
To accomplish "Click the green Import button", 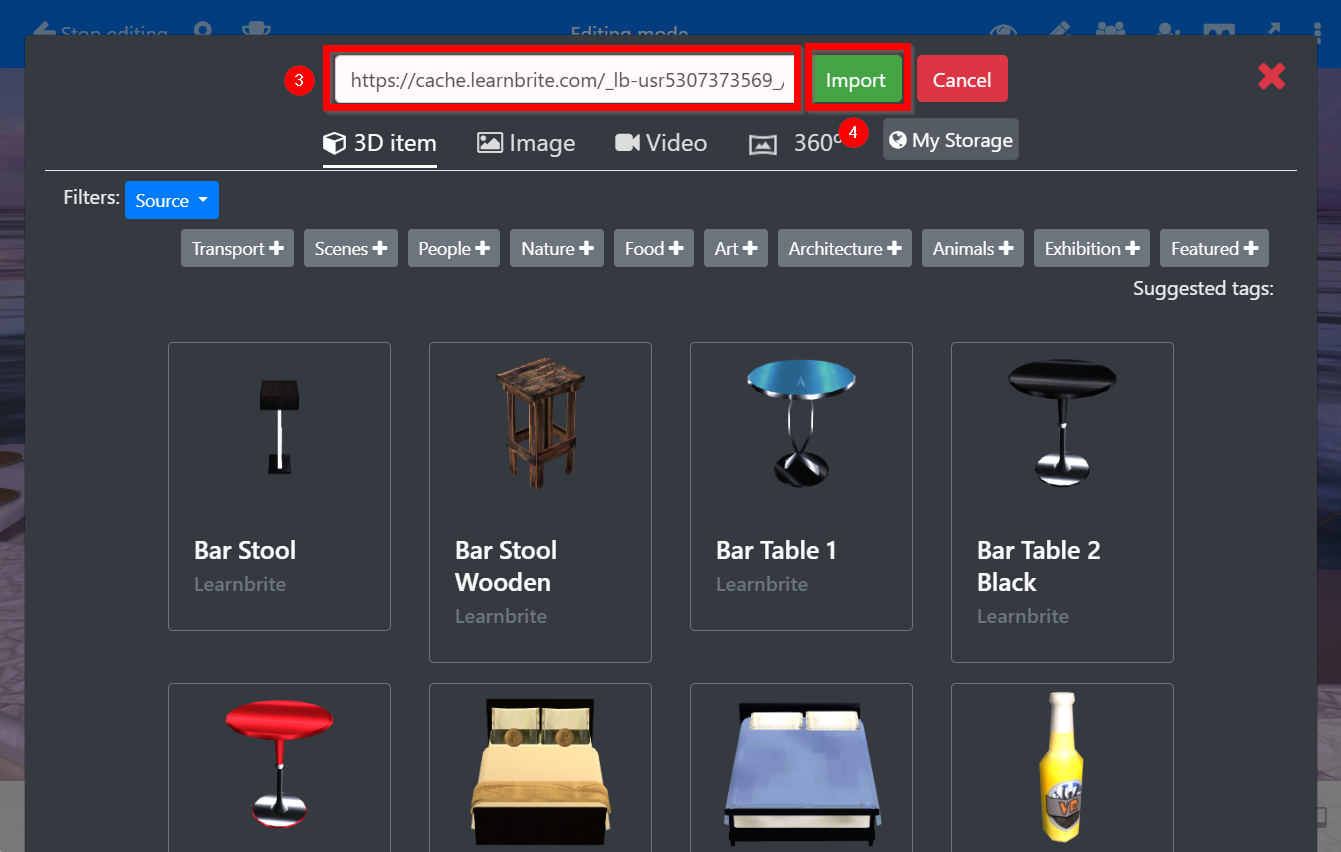I will point(856,80).
